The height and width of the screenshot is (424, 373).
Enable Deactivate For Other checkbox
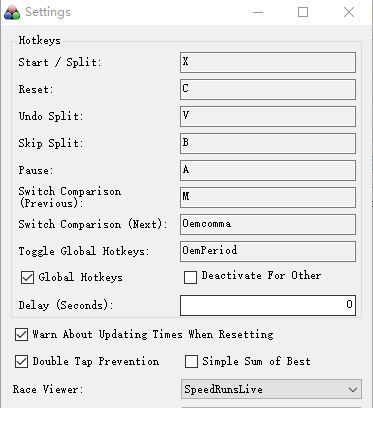coord(190,277)
